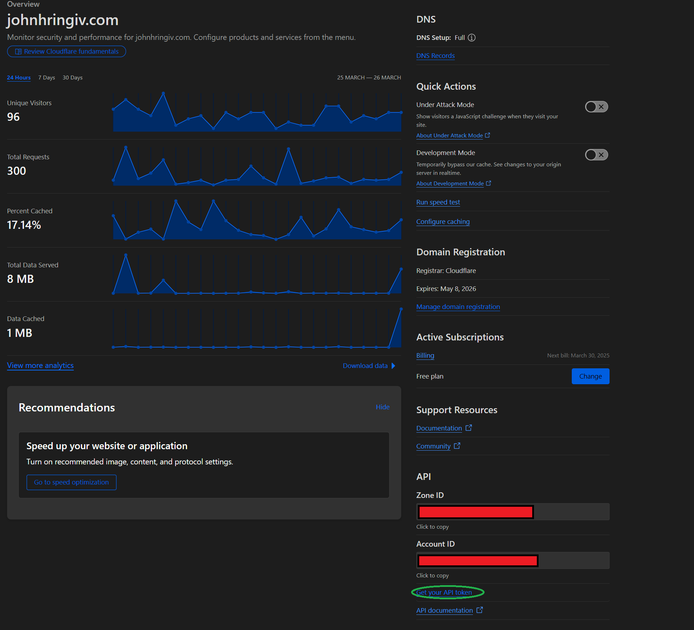Hide the Recommendations panel
This screenshot has width=694, height=630.
[382, 407]
